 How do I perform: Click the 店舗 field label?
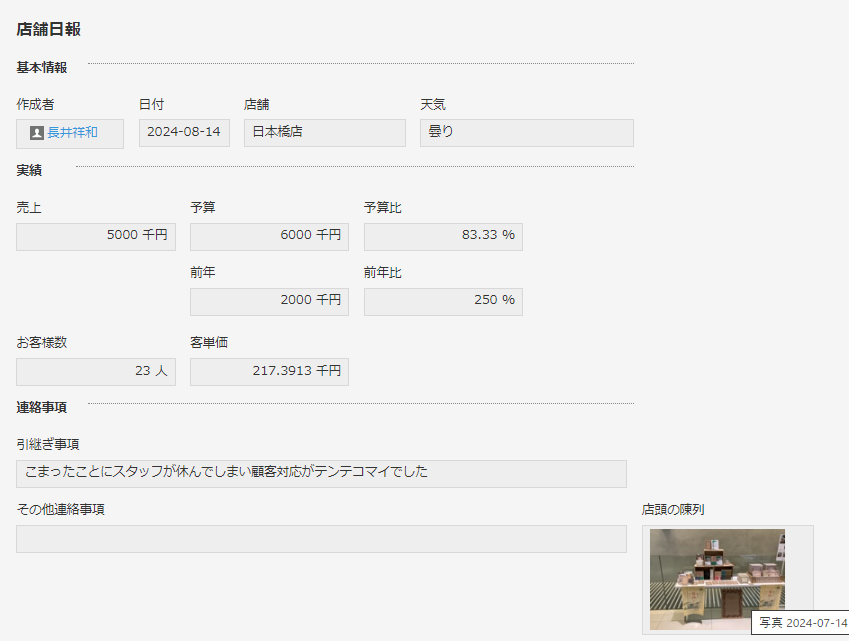[x=257, y=104]
